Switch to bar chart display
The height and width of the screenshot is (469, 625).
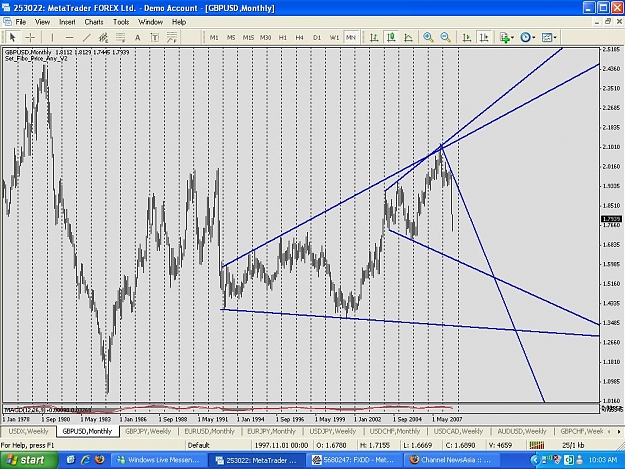[x=374, y=37]
